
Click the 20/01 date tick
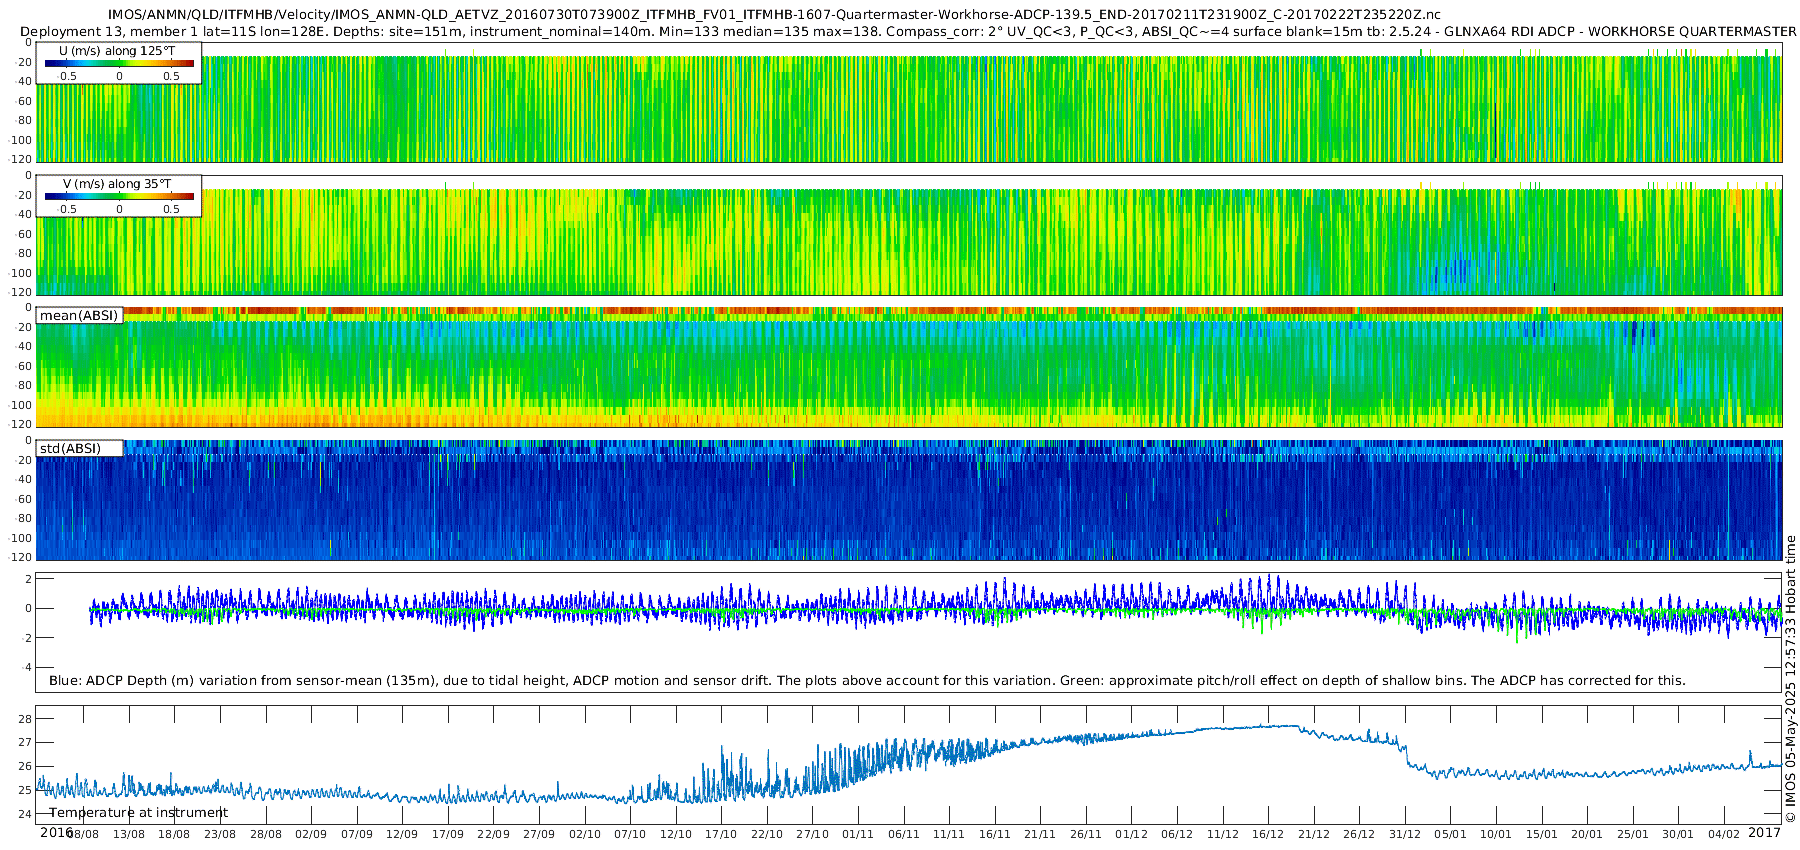coord(1587,834)
